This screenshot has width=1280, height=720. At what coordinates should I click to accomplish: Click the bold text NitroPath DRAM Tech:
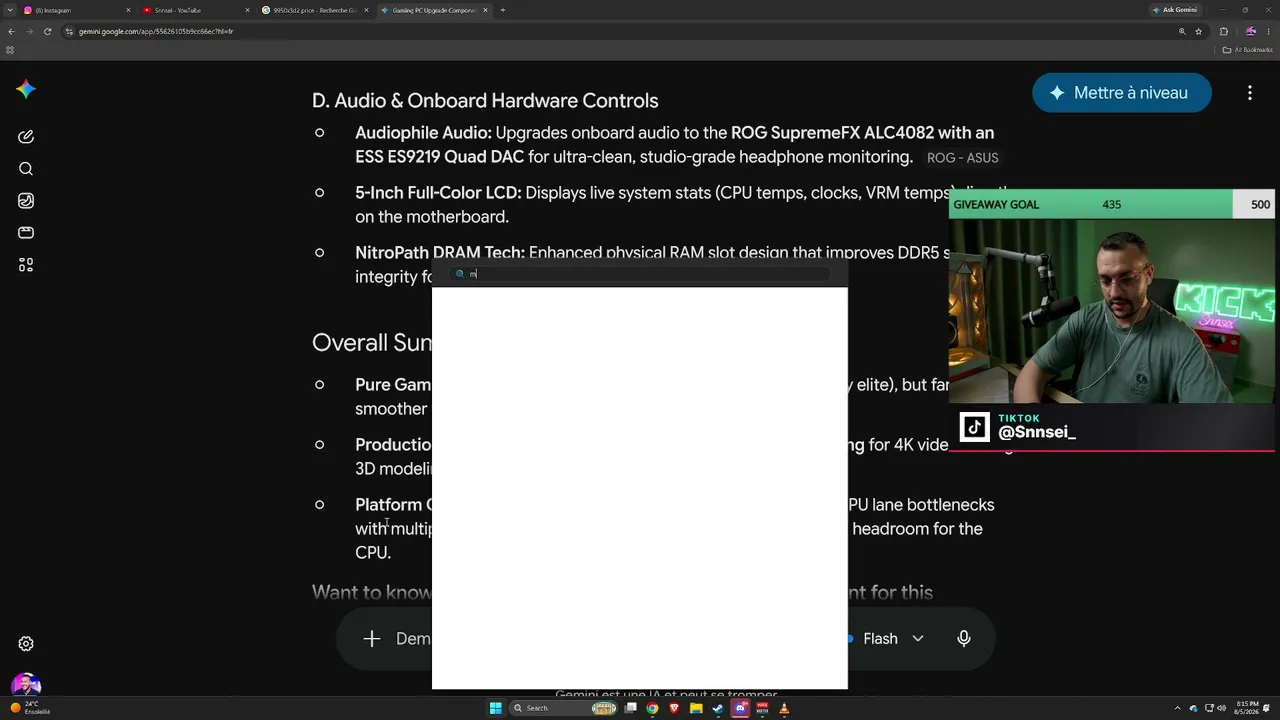click(x=440, y=253)
